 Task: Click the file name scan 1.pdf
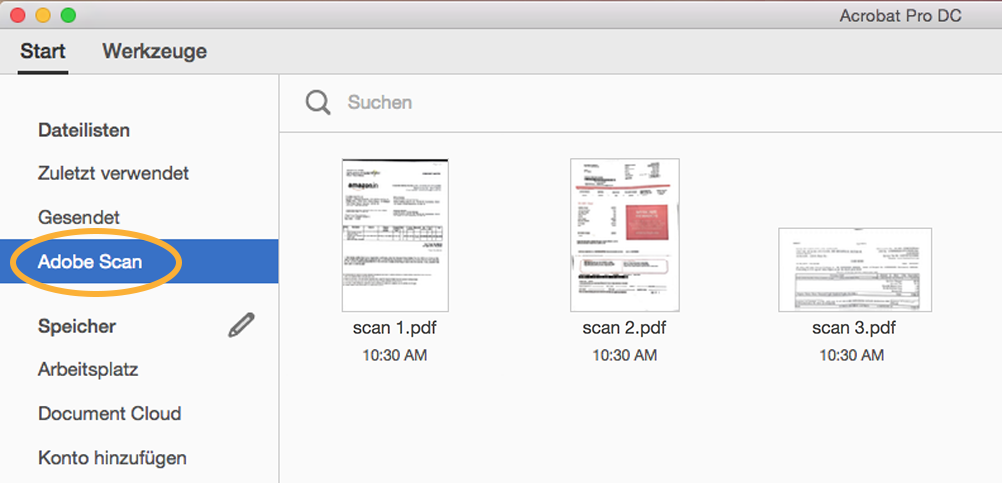click(395, 328)
